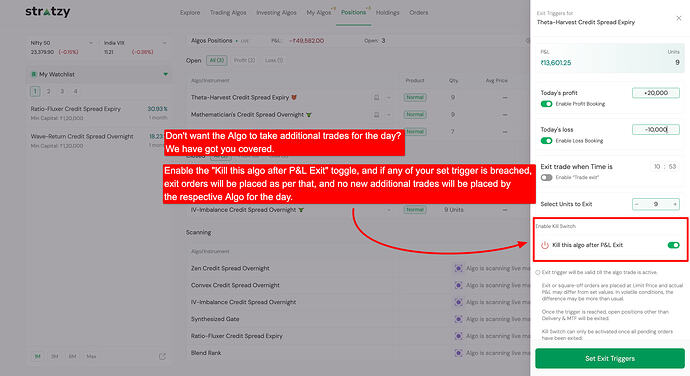Select the Max chart range
This screenshot has height=376, width=690.
point(91,356)
